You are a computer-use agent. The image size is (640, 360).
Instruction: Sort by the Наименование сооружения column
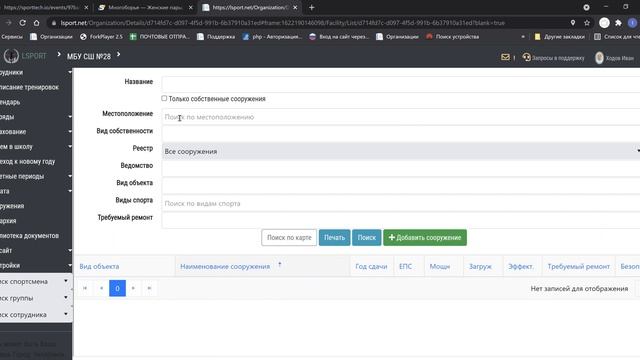pos(225,267)
